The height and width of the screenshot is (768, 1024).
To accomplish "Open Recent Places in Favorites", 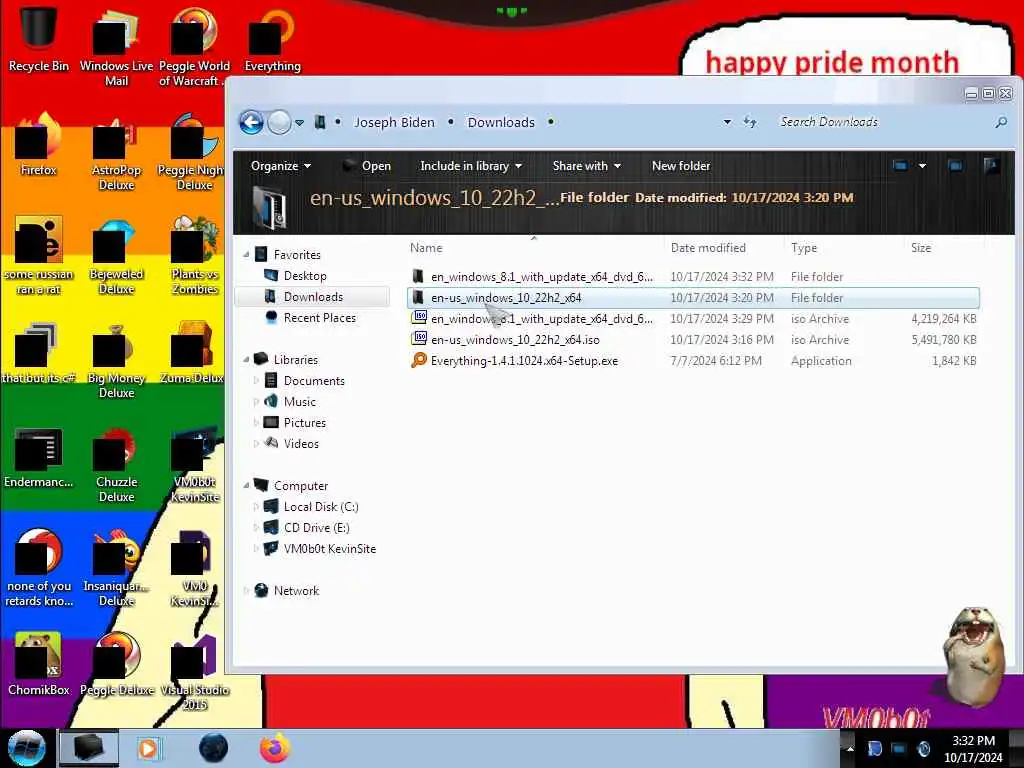I will [x=319, y=317].
